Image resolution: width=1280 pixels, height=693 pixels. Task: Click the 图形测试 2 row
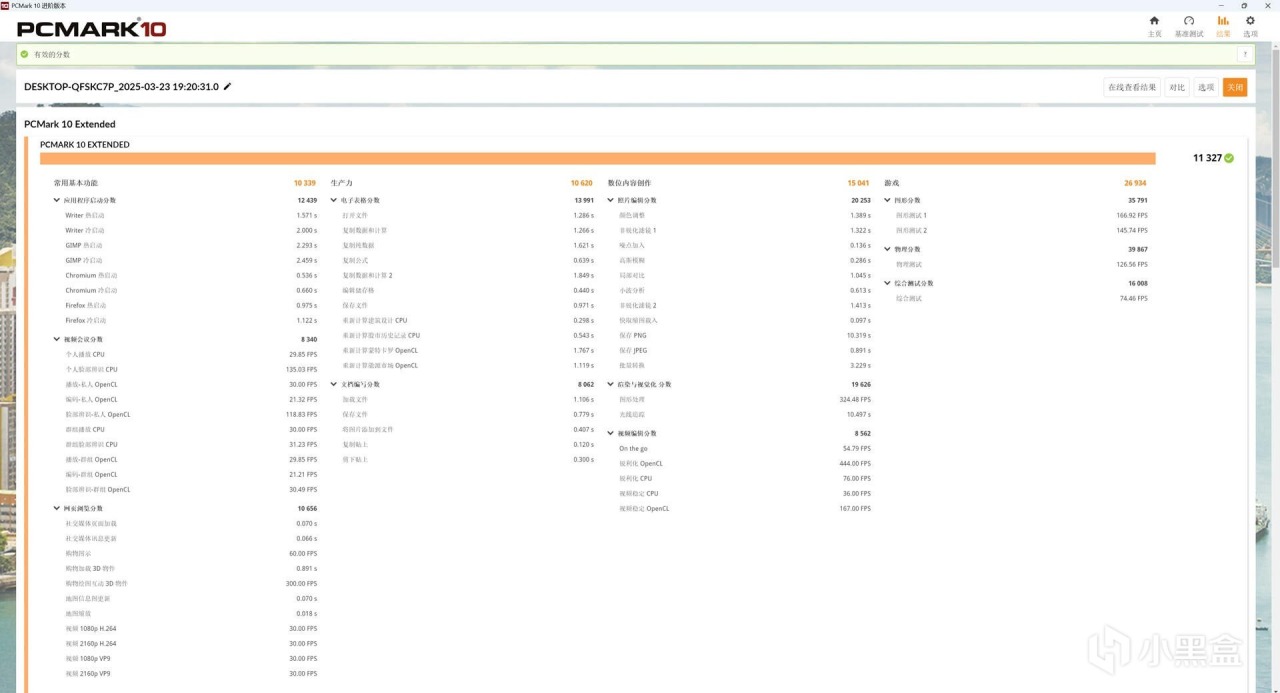[x=1022, y=230]
